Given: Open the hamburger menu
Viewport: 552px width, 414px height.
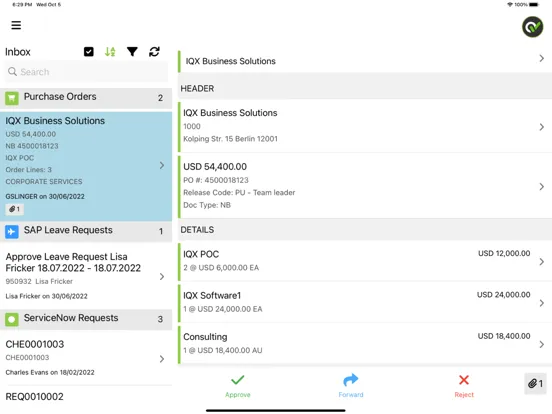Looking at the screenshot, I should [x=16, y=25].
